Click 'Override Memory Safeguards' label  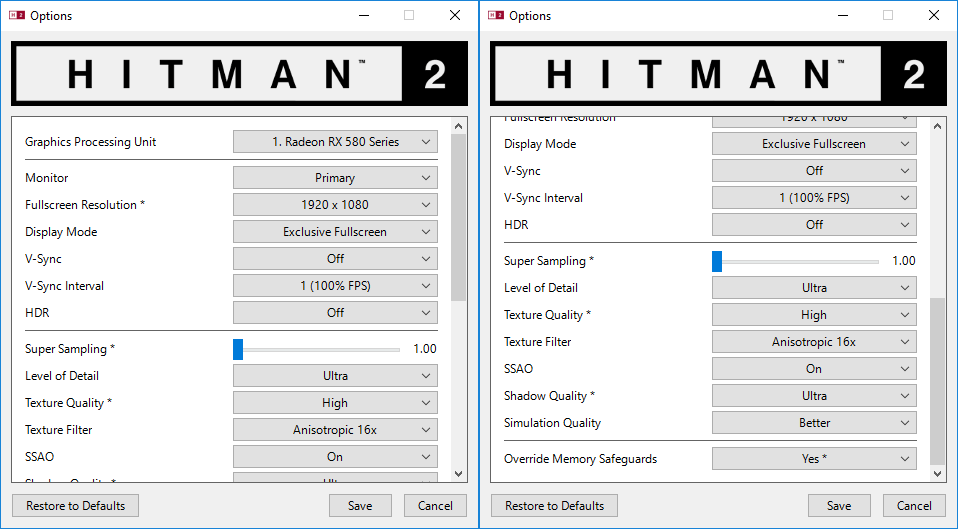pos(580,459)
